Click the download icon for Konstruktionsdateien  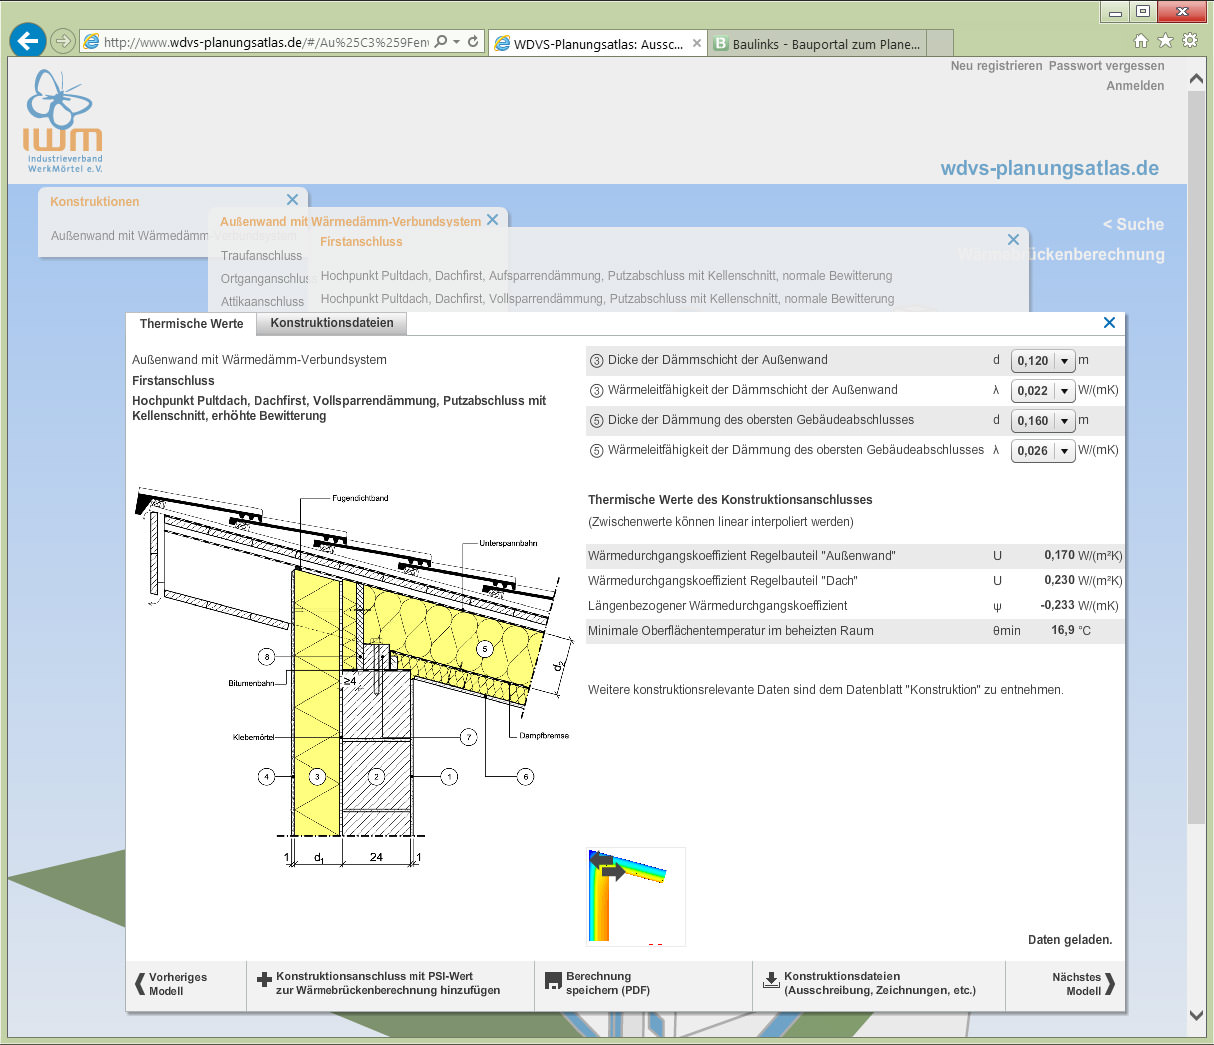771,981
